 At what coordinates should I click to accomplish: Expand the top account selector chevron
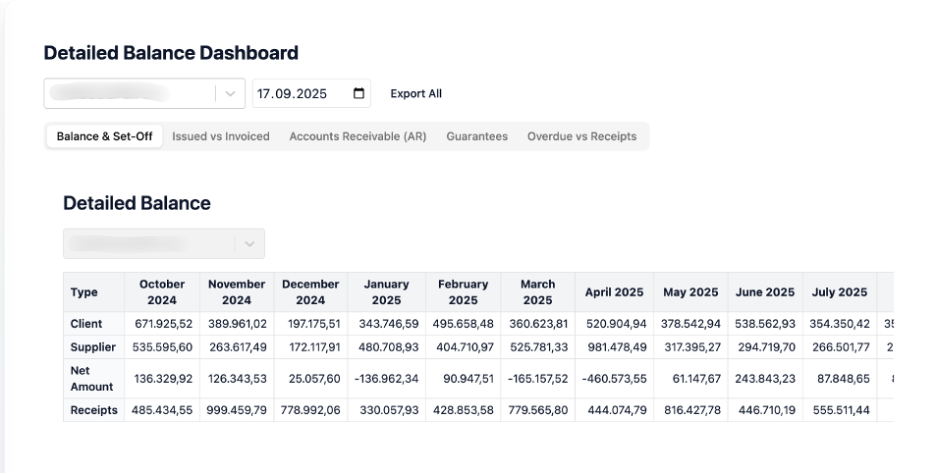pyautogui.click(x=230, y=94)
